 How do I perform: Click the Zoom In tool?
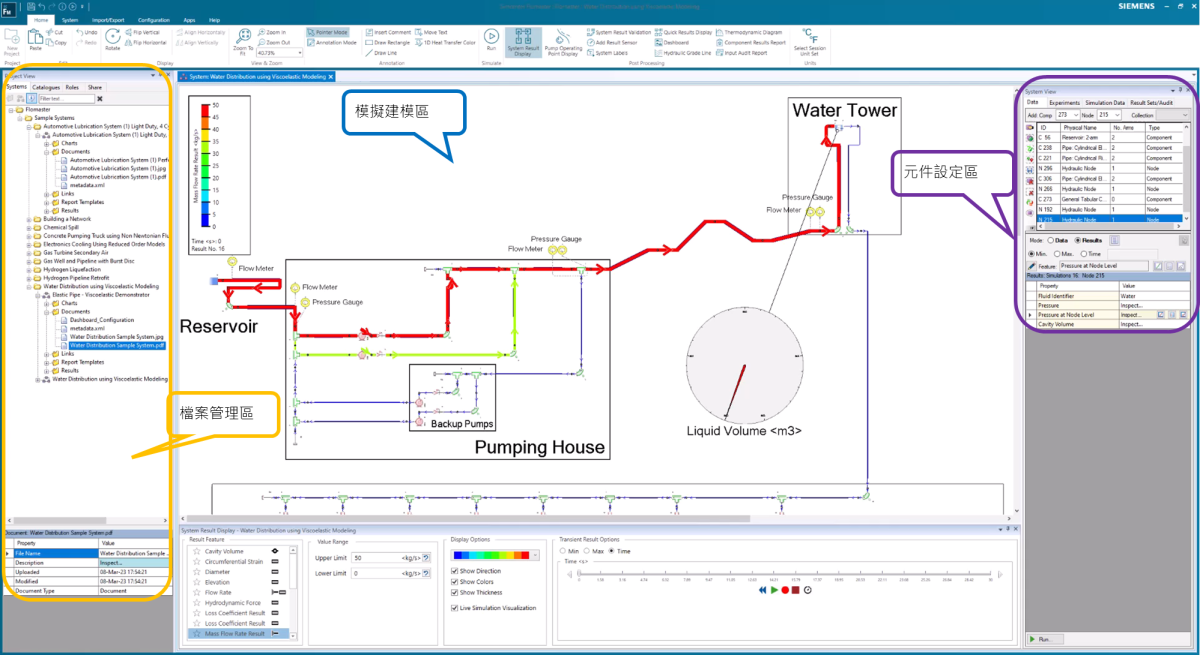tap(272, 33)
